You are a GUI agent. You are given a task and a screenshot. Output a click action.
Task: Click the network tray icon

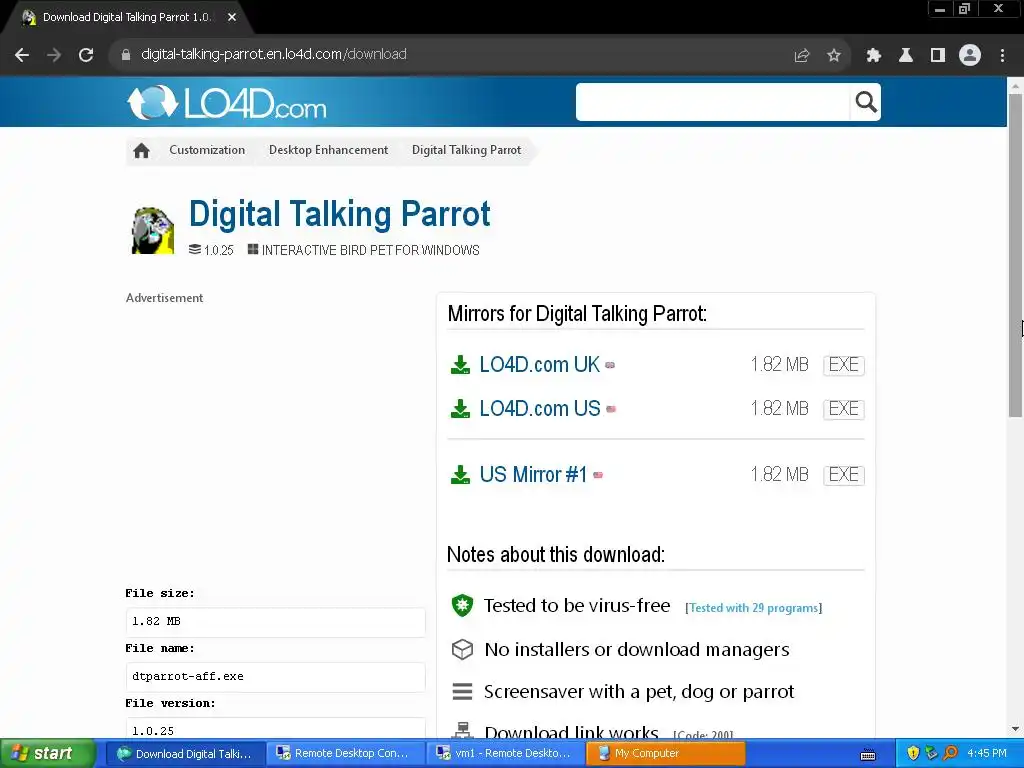(931, 753)
